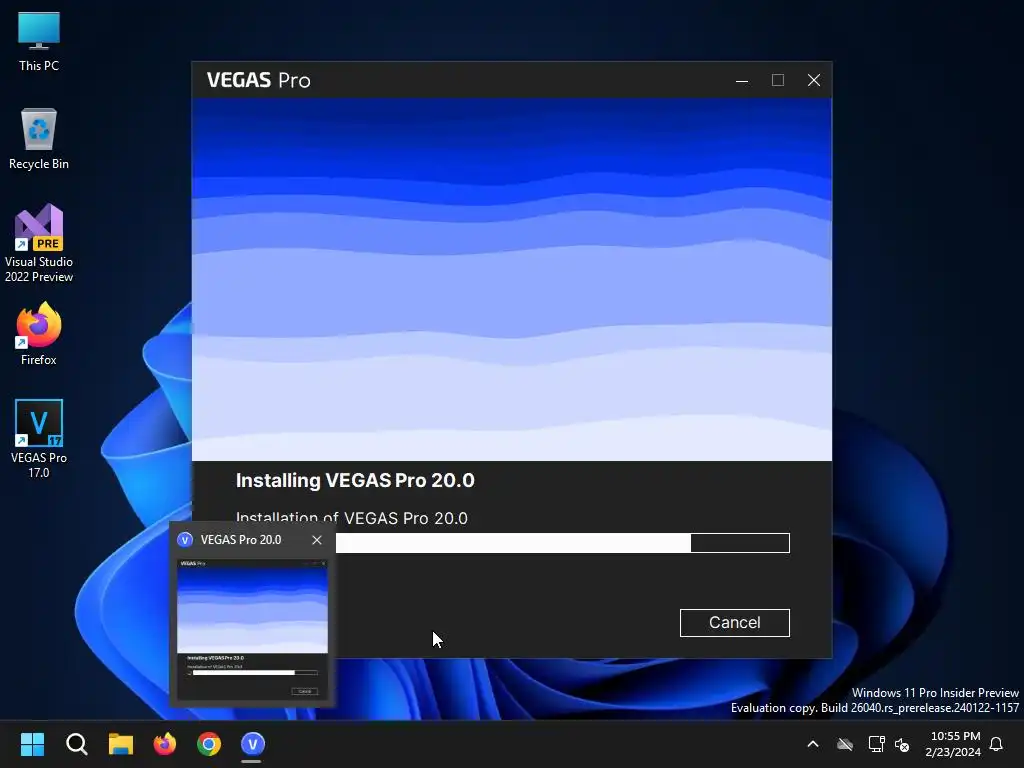The image size is (1024, 768).
Task: Open the OneDrive tray icon
Action: (845, 744)
